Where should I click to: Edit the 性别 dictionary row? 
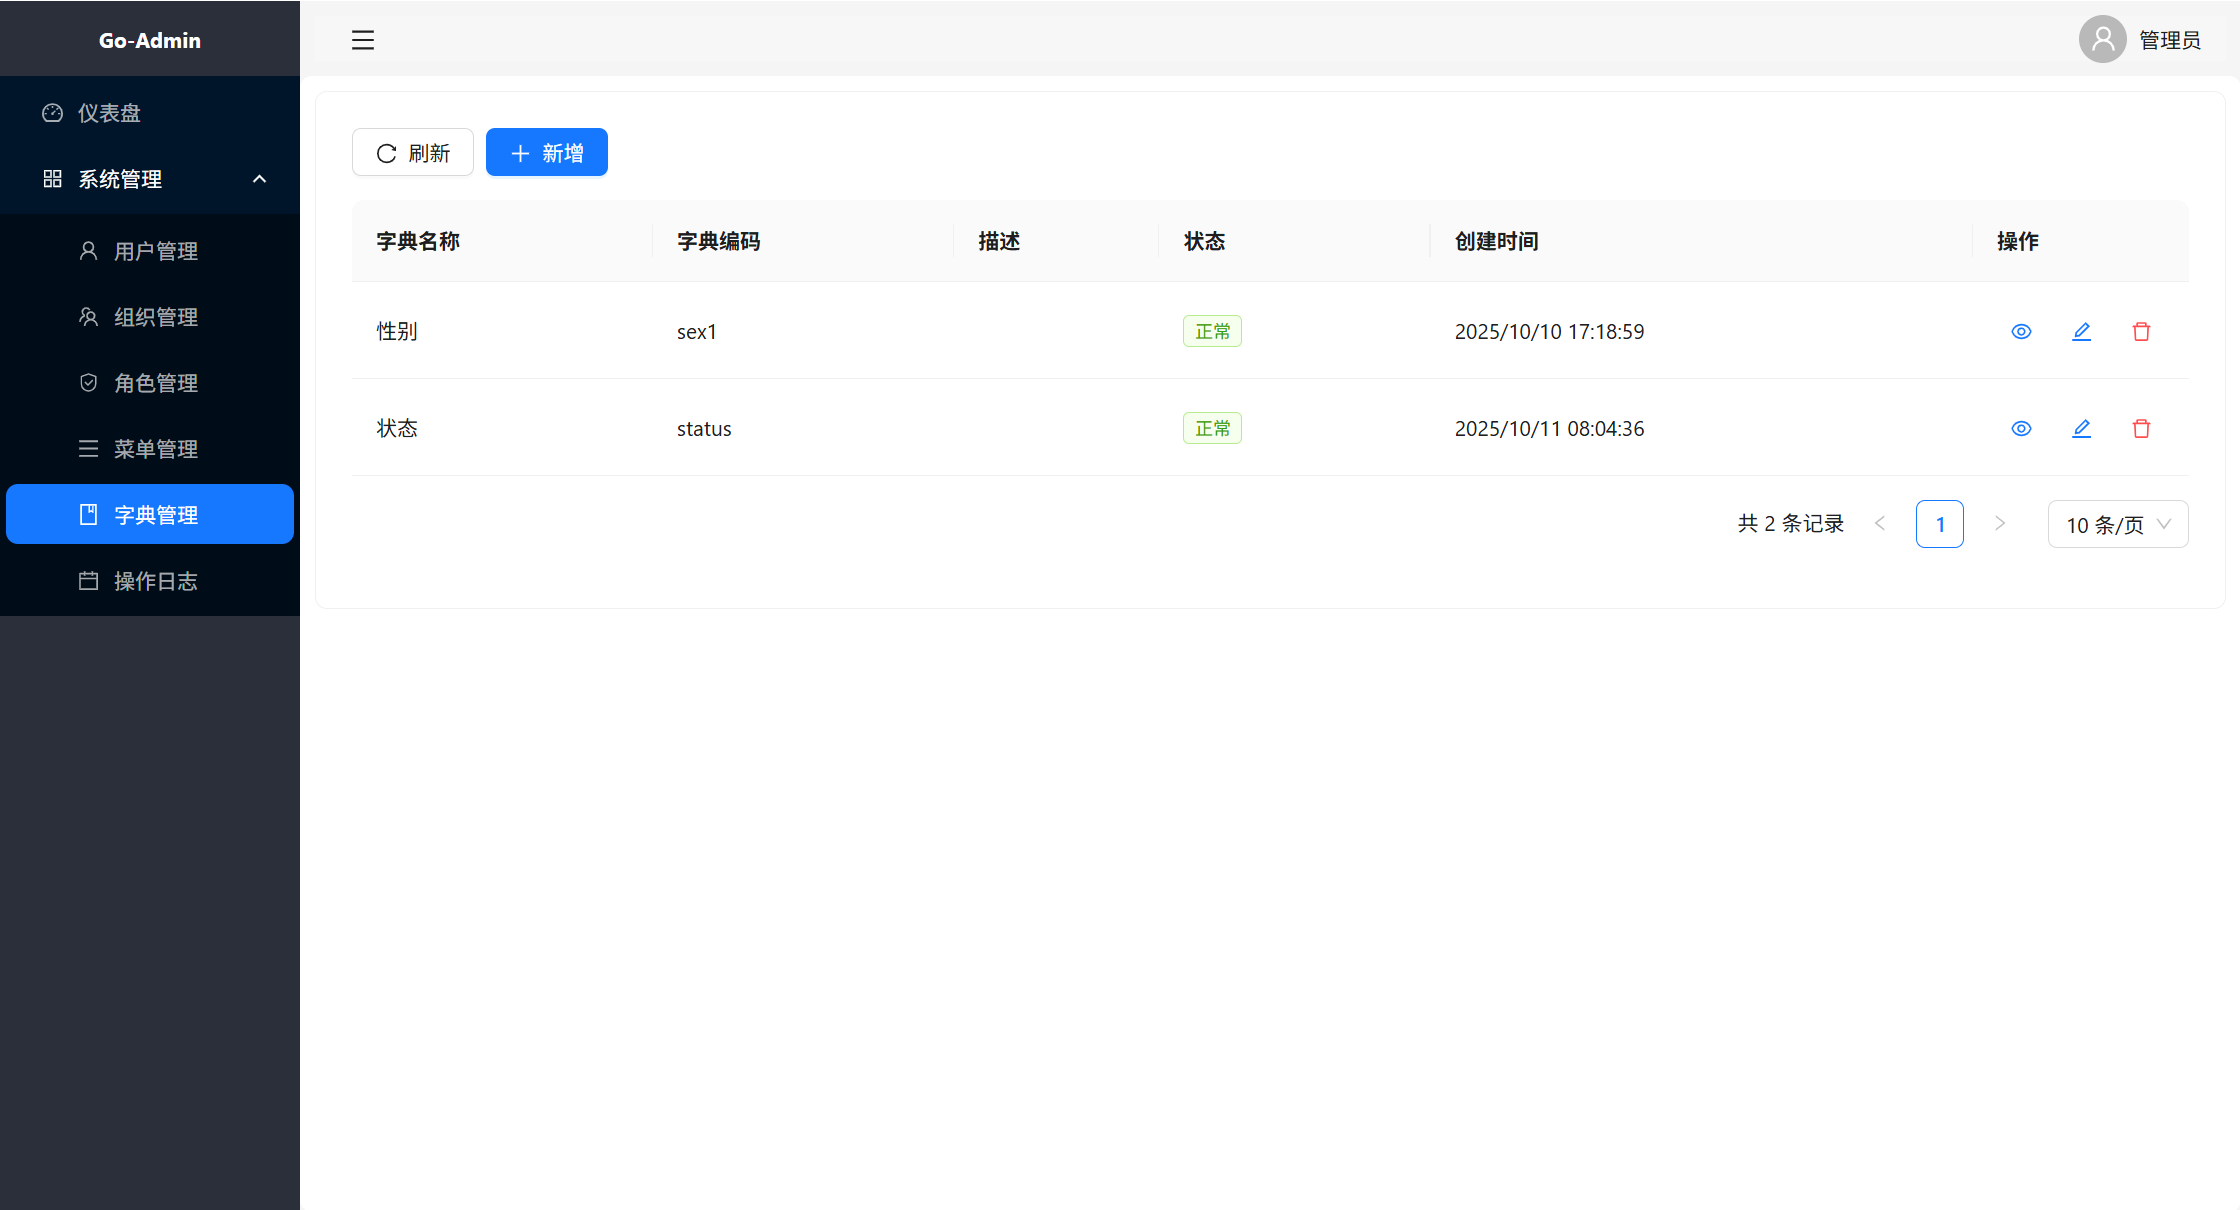point(2081,331)
